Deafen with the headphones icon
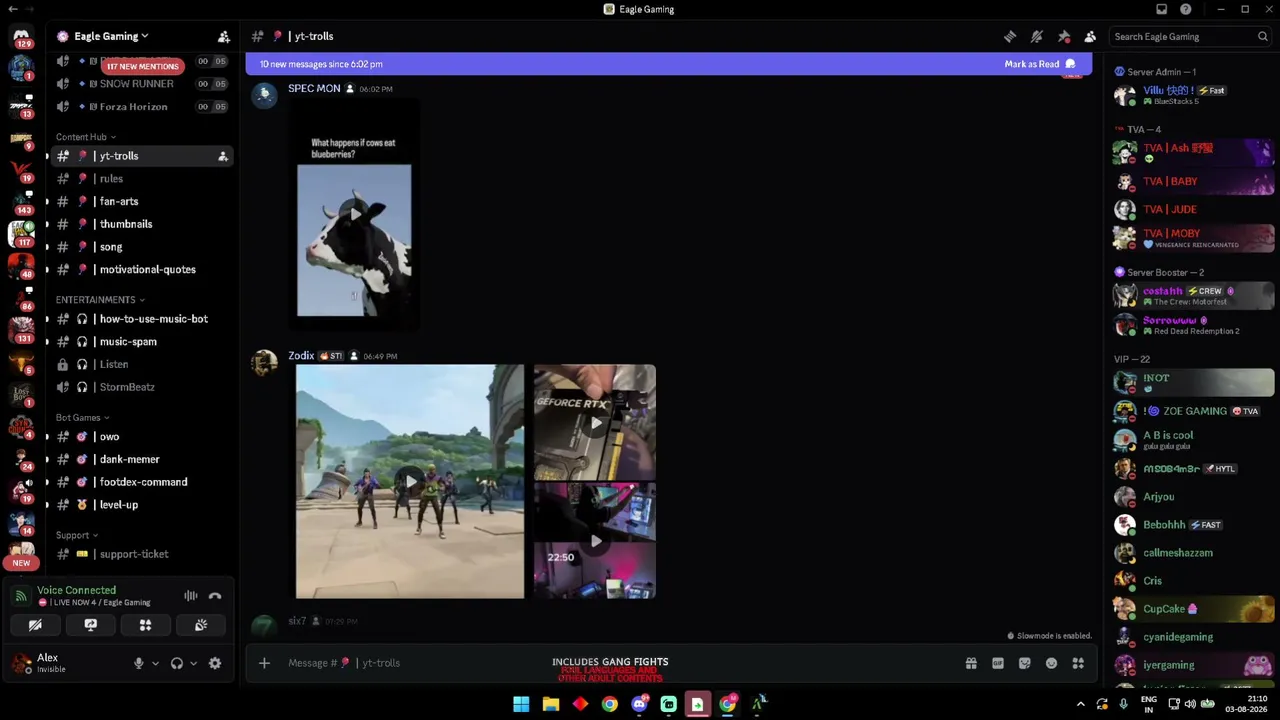1280x720 pixels. point(177,663)
